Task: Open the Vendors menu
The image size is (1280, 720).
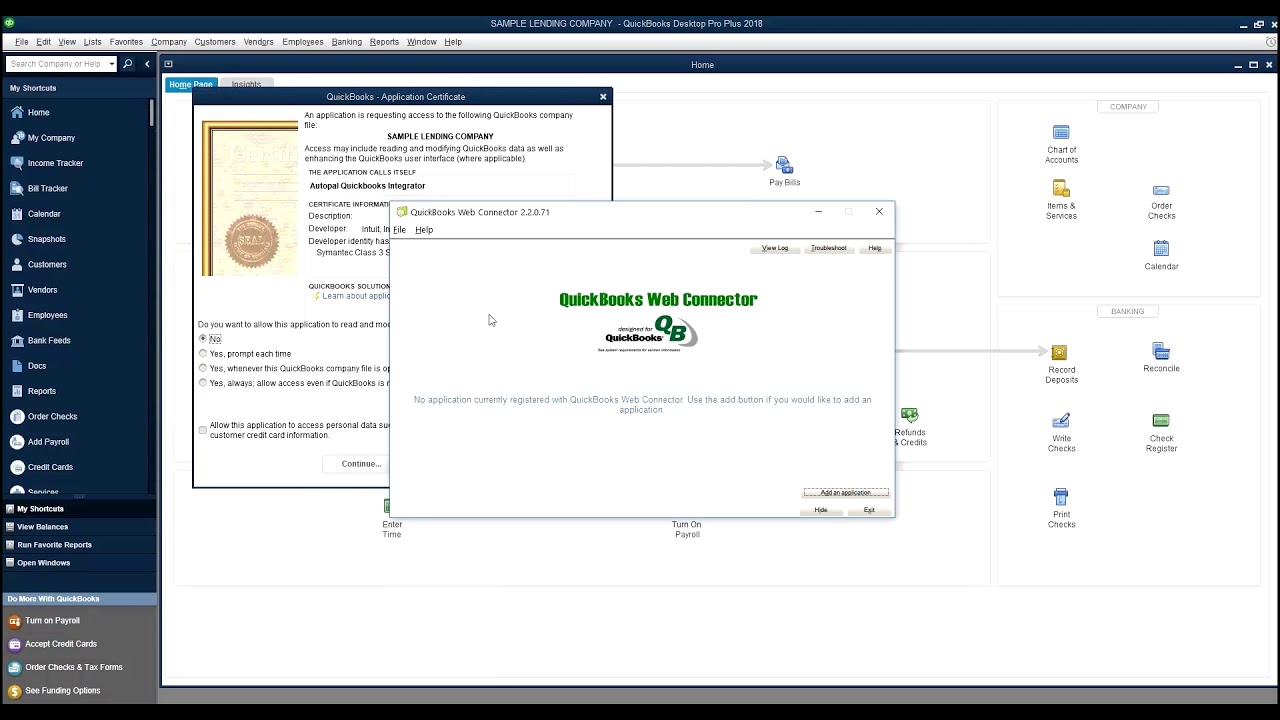Action: pos(258,42)
